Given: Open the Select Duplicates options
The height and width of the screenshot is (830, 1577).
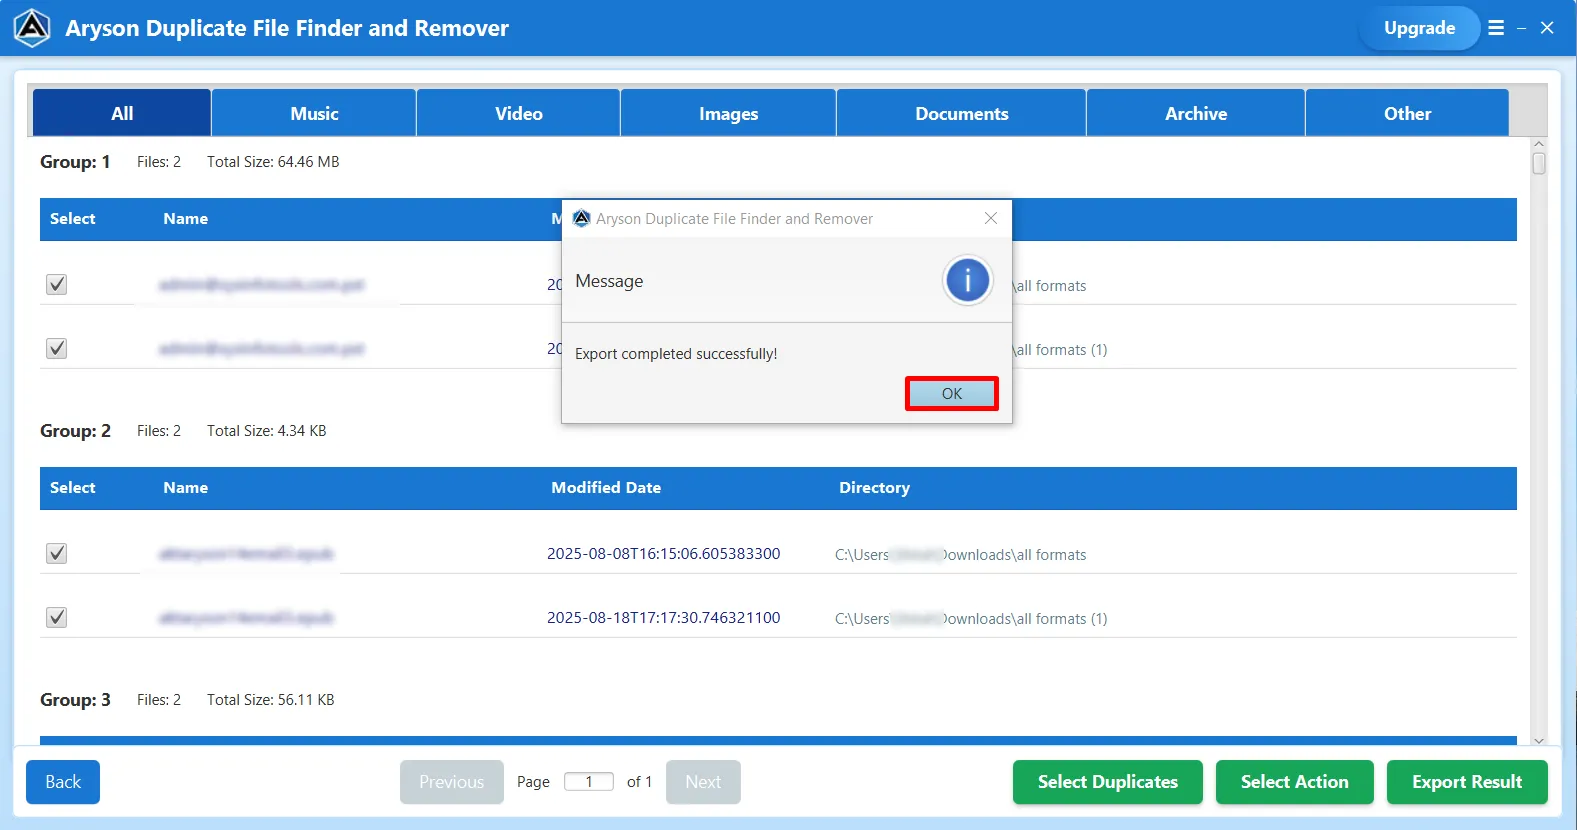Looking at the screenshot, I should (x=1107, y=782).
